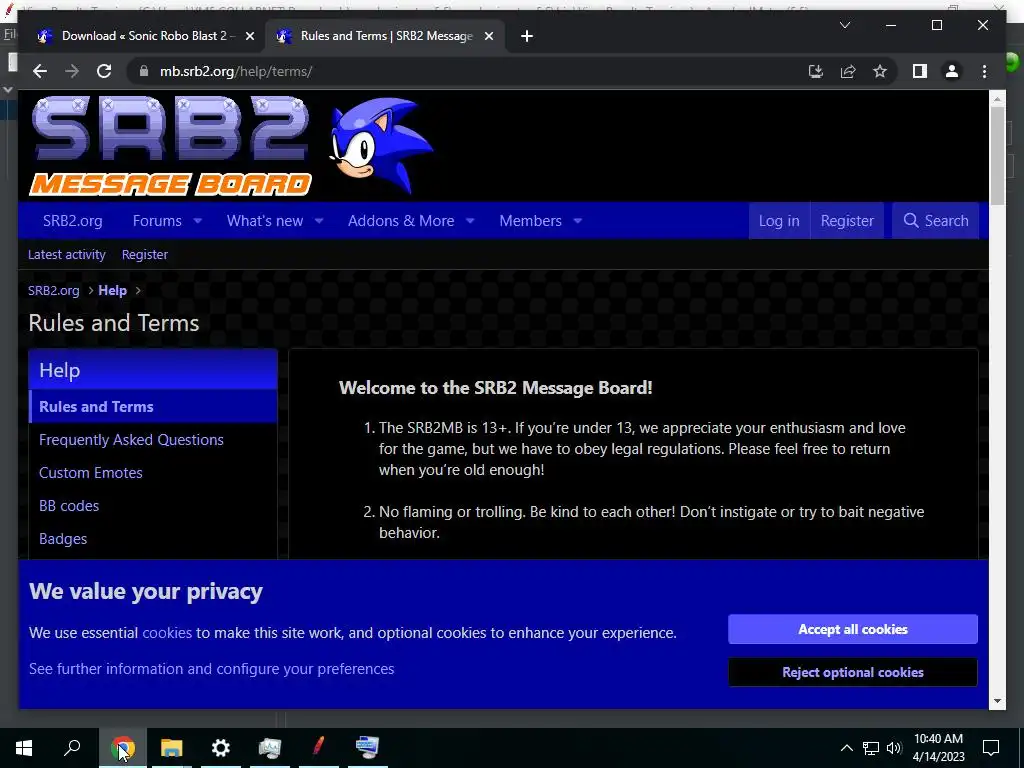Image resolution: width=1024 pixels, height=768 pixels.
Task: Open the Windows Start menu
Action: tap(24, 748)
